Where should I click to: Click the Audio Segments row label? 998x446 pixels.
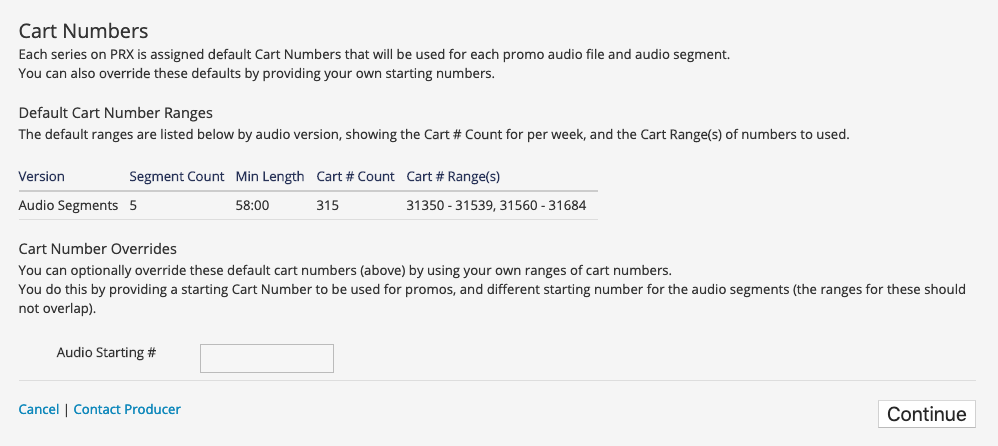tap(68, 206)
